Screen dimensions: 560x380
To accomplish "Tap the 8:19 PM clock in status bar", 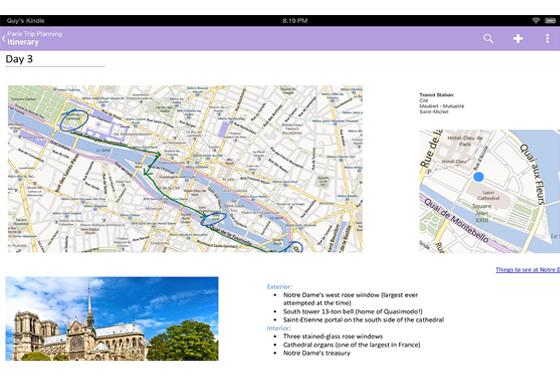I will 295,21.
